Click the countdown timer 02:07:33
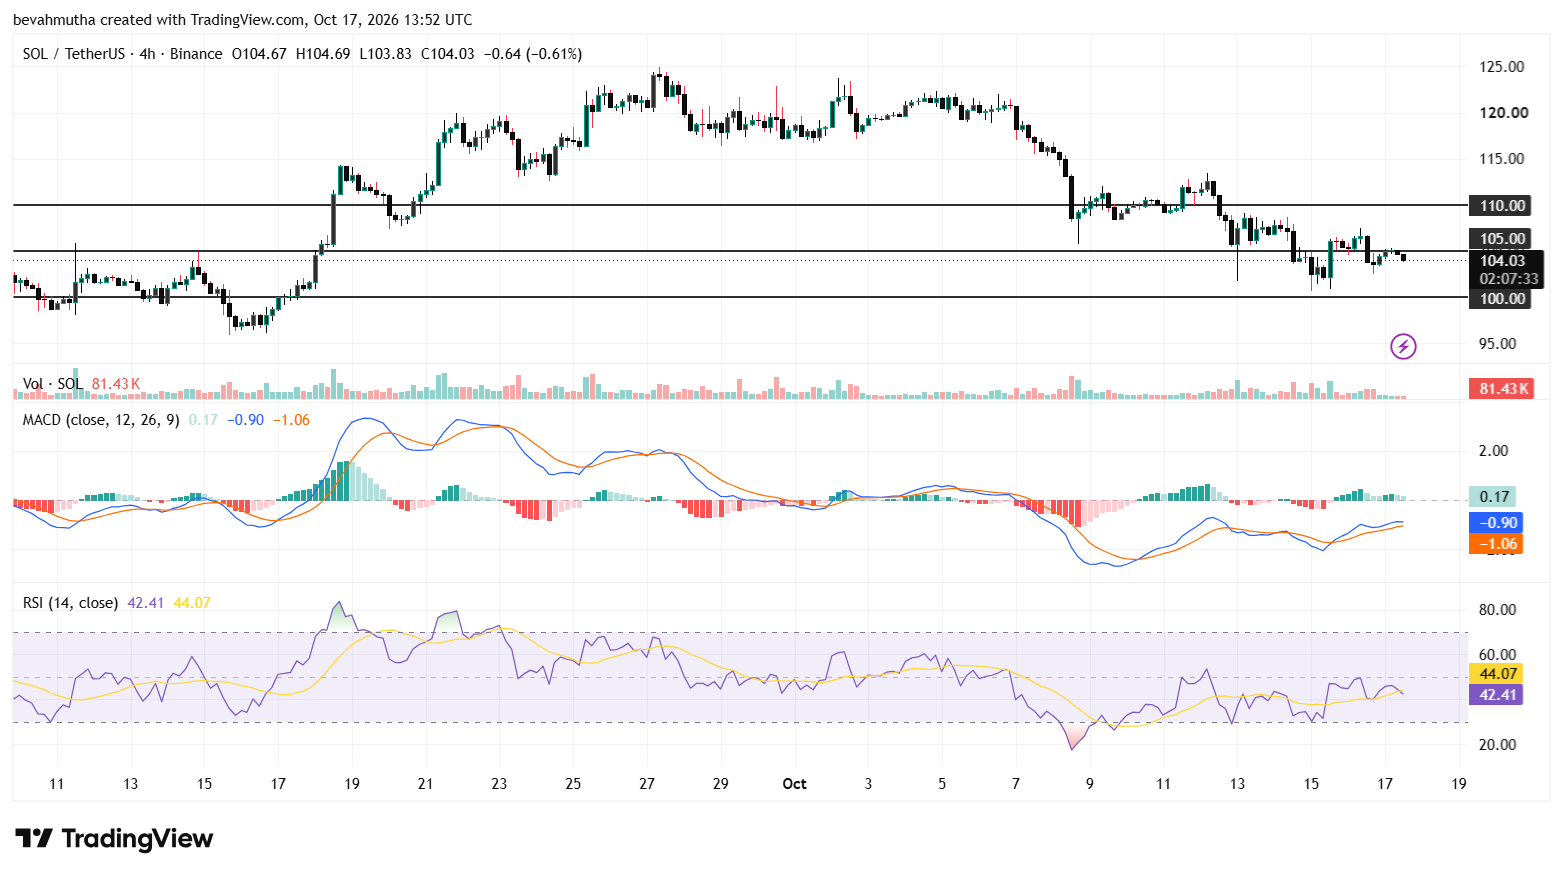The image size is (1563, 876). pos(1509,279)
